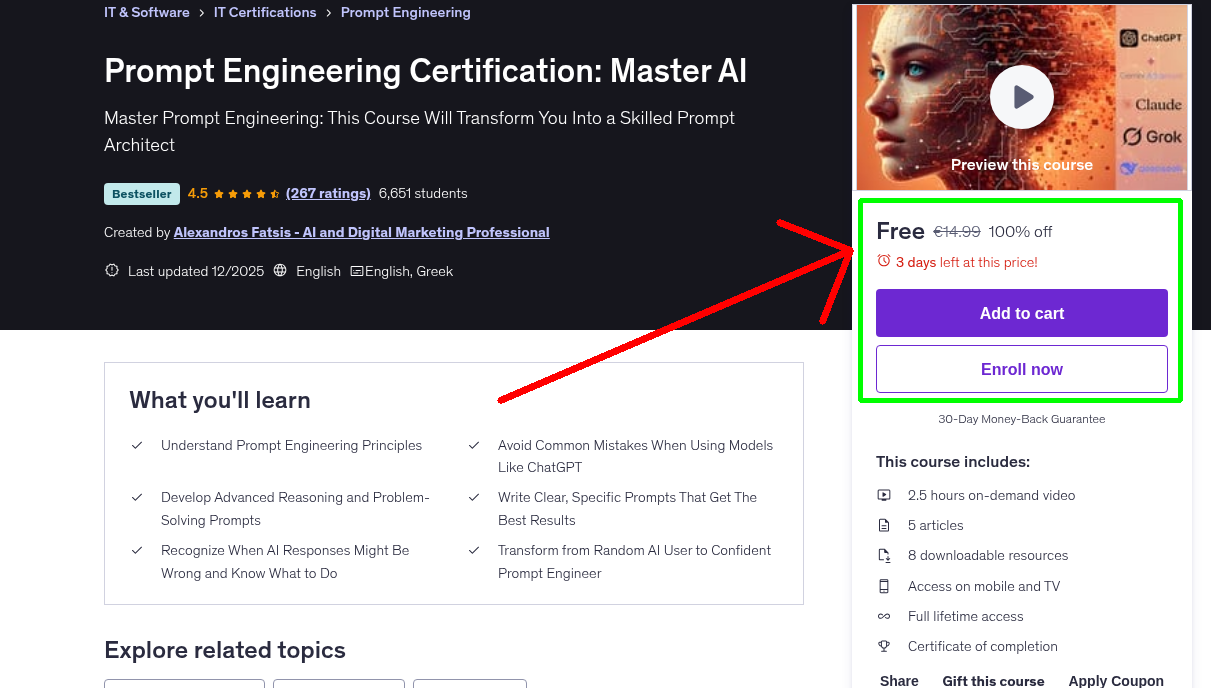Visit Alexandros Fatsis instructor profile

pyautogui.click(x=361, y=231)
